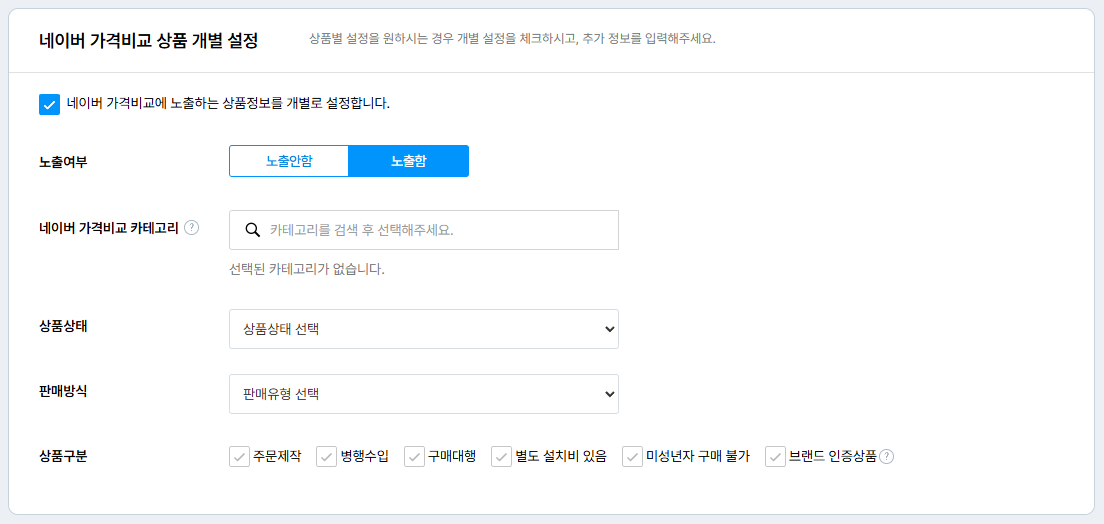Select the 미성년자 구매 불가 checkbox
The height and width of the screenshot is (524, 1104).
633,456
